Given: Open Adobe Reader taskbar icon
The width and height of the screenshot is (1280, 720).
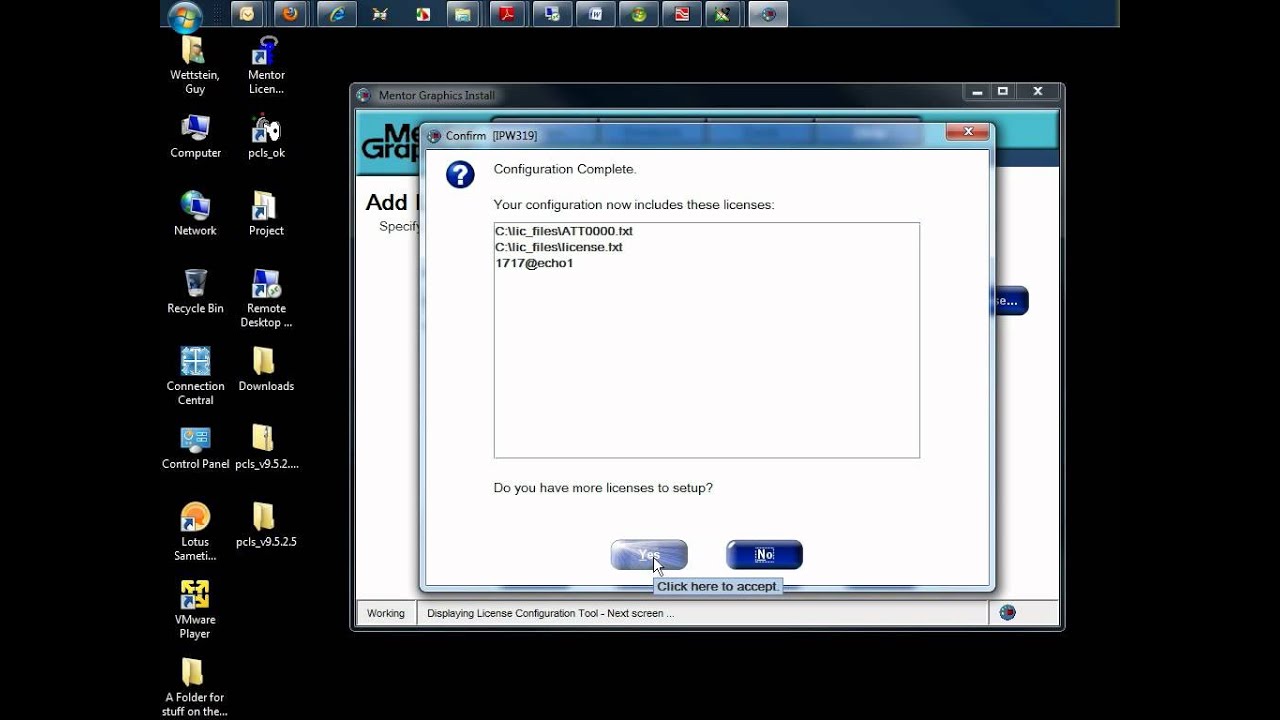Looking at the screenshot, I should 508,14.
